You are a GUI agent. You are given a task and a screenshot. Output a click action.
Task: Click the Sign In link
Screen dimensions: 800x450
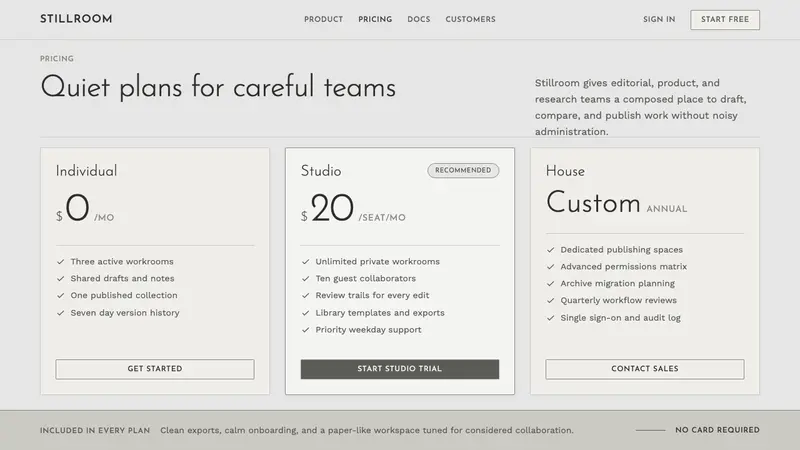tap(659, 19)
